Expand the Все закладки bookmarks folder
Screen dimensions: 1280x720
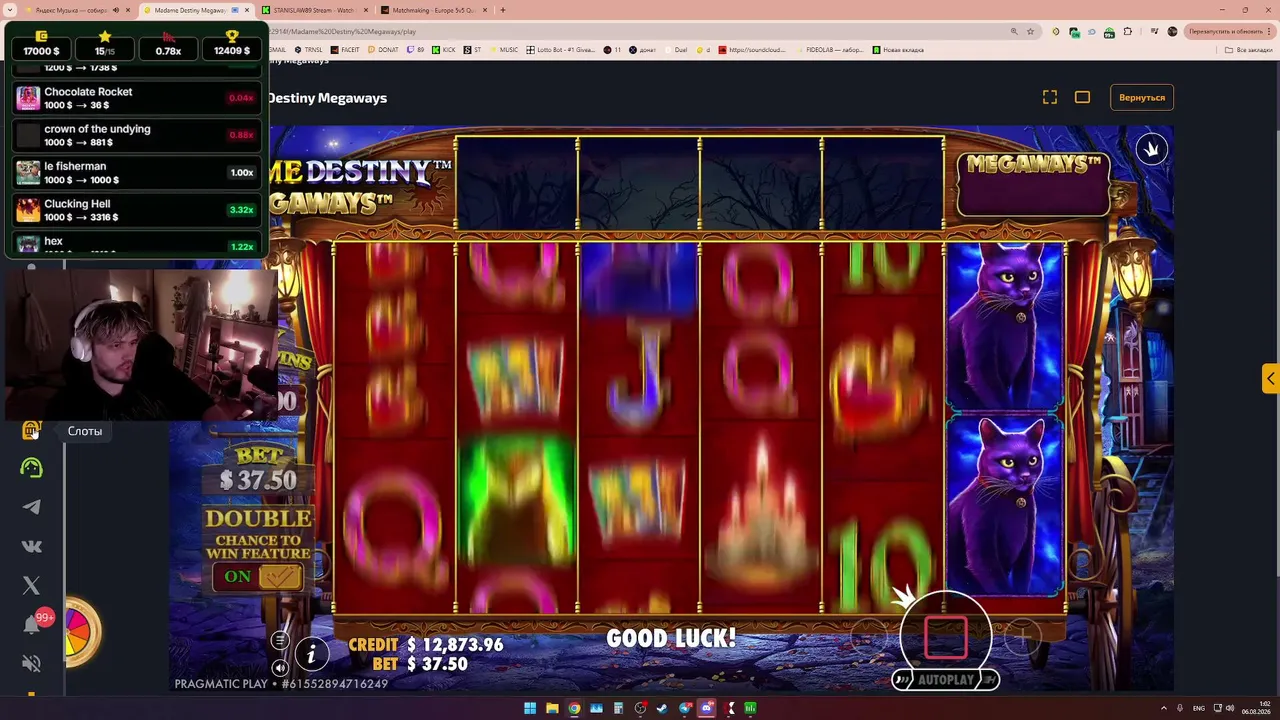pyautogui.click(x=1250, y=50)
